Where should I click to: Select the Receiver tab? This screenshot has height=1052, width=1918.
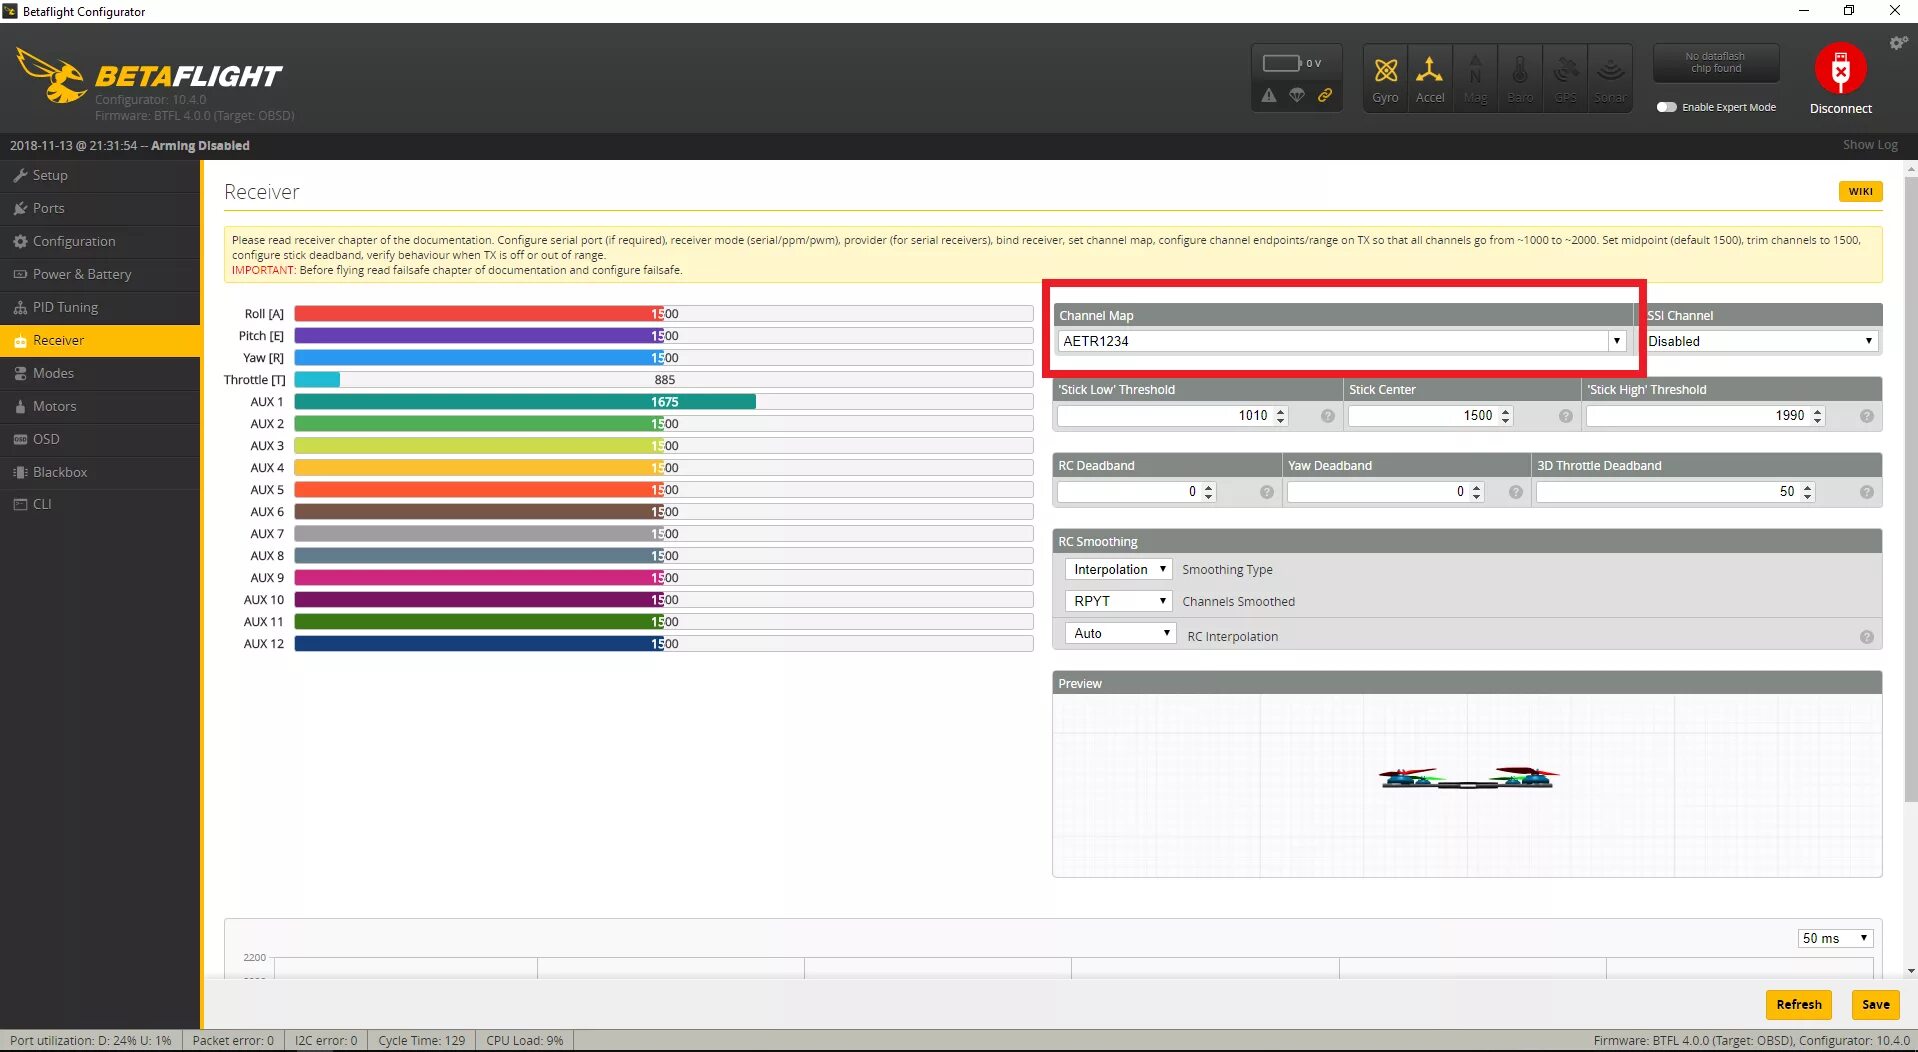(x=100, y=340)
